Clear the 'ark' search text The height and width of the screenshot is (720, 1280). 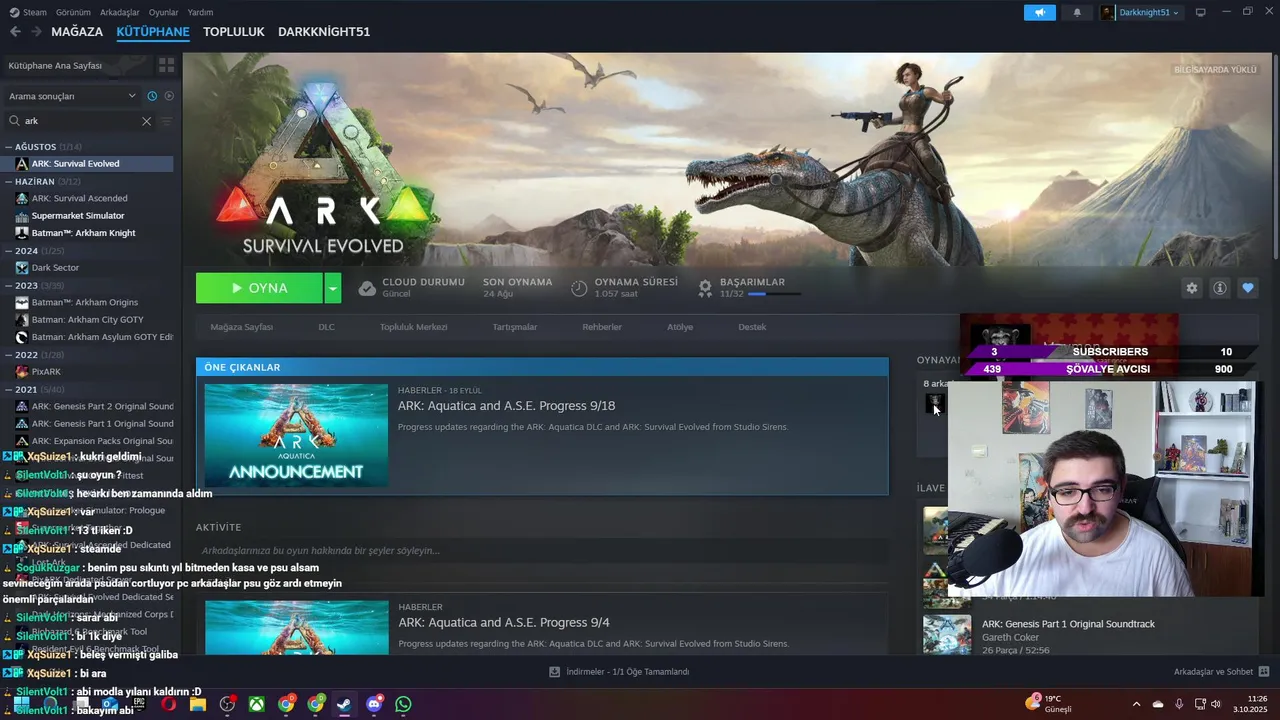pos(146,121)
